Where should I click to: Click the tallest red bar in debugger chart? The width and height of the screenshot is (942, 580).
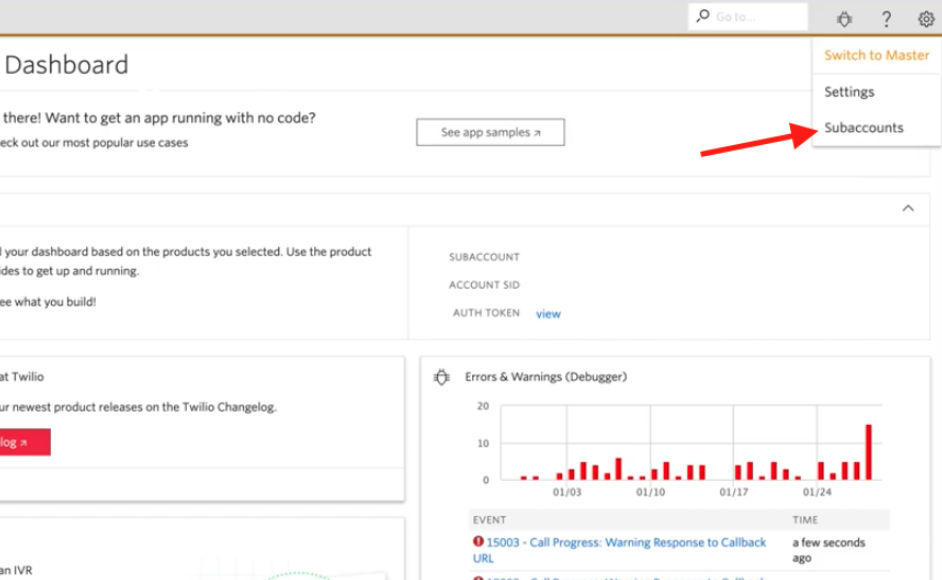[x=868, y=452]
